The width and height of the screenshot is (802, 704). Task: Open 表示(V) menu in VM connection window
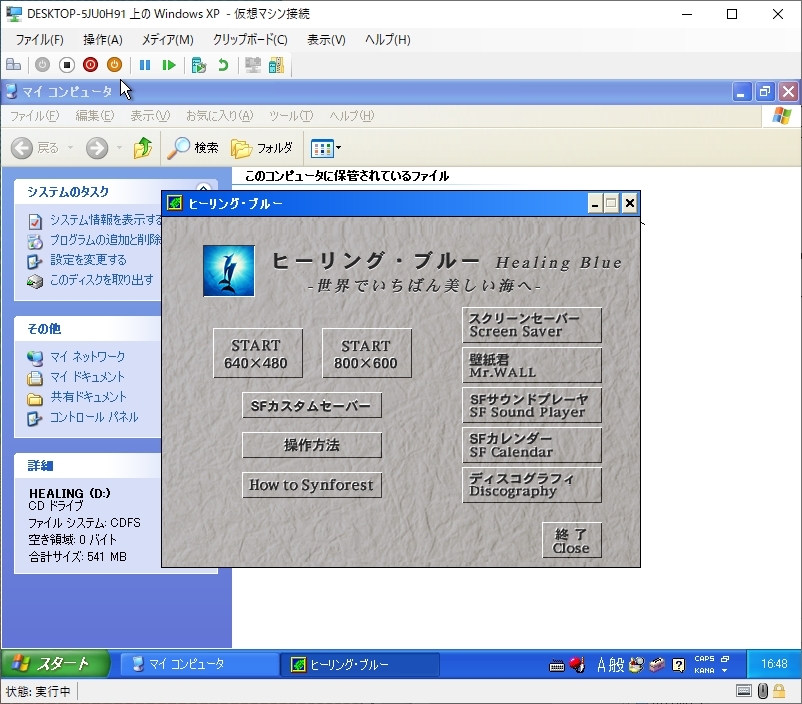tap(326, 40)
